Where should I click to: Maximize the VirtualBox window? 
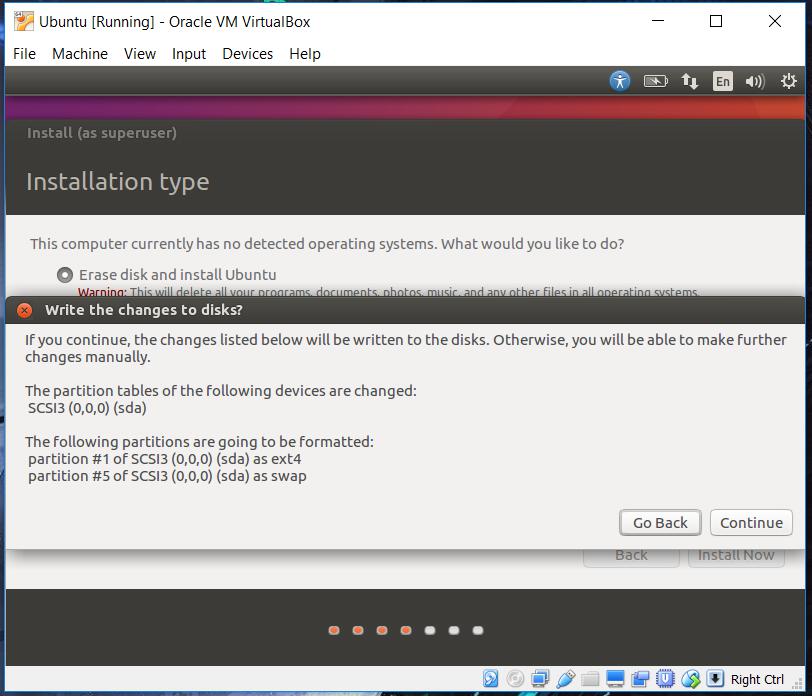(x=716, y=21)
